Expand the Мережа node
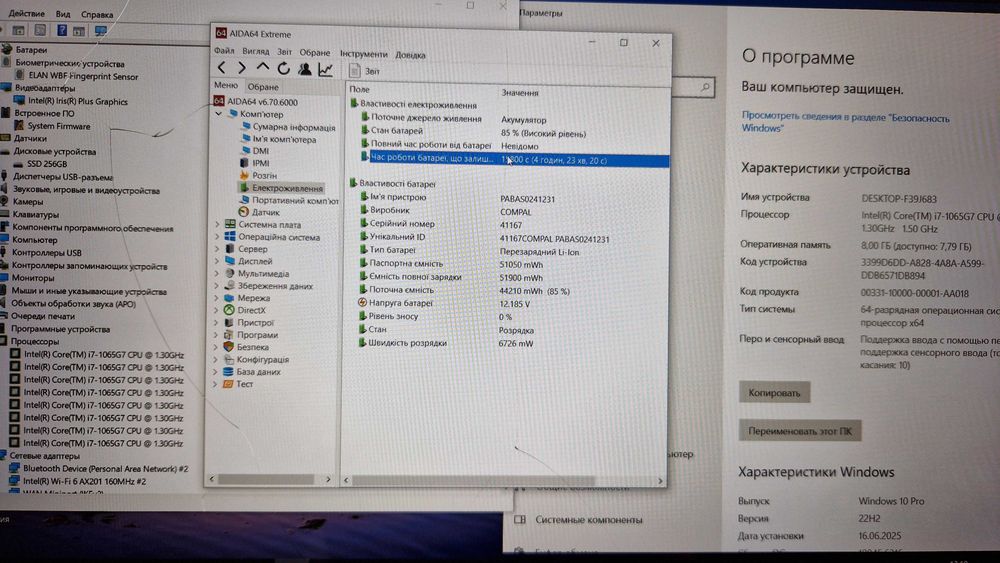 [216, 298]
